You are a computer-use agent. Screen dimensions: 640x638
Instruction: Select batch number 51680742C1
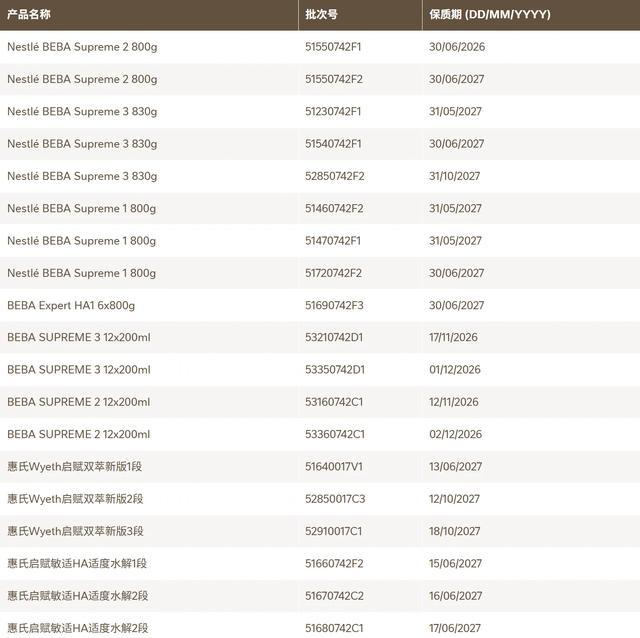pyautogui.click(x=334, y=628)
